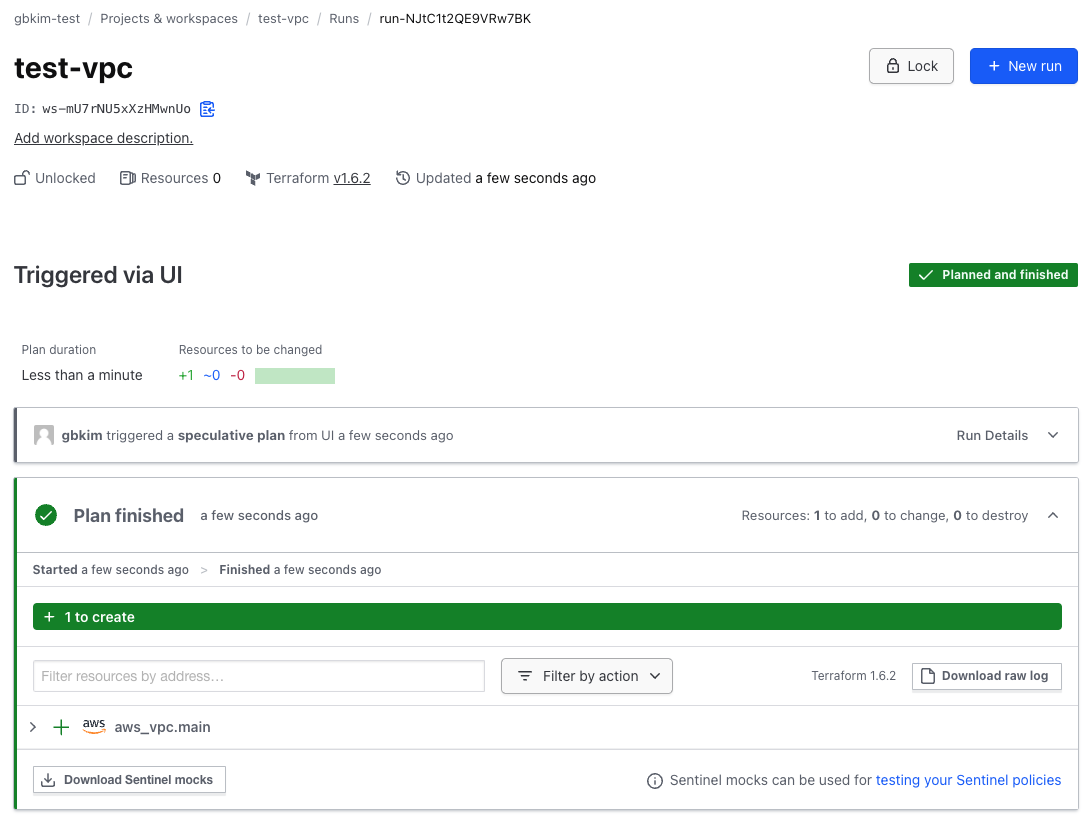Lock the workspace with Lock button
The width and height of the screenshot is (1090, 819).
(x=911, y=66)
